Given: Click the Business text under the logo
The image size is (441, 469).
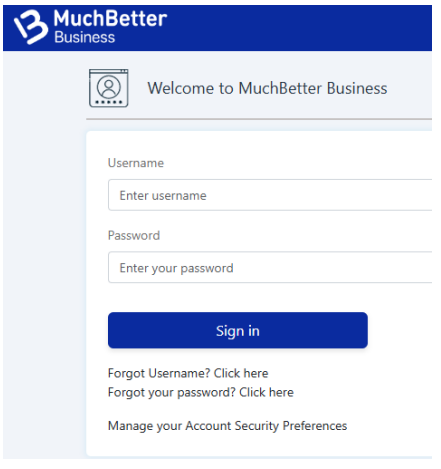Looking at the screenshot, I should (85, 37).
